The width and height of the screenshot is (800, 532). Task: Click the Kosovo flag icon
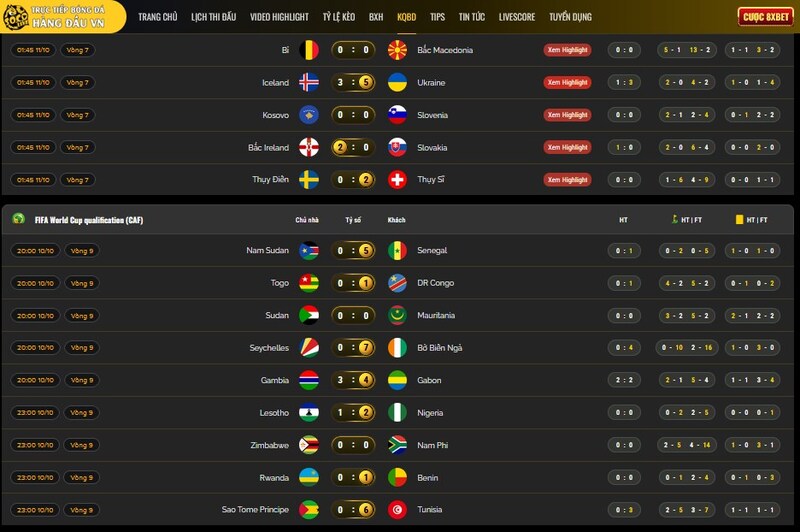click(309, 115)
